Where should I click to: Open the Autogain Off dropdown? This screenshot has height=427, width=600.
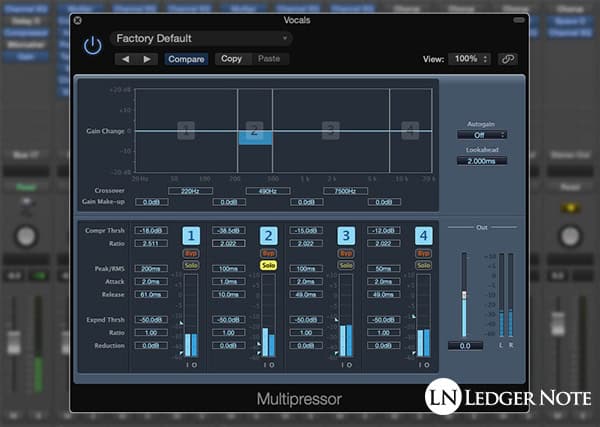click(x=481, y=134)
